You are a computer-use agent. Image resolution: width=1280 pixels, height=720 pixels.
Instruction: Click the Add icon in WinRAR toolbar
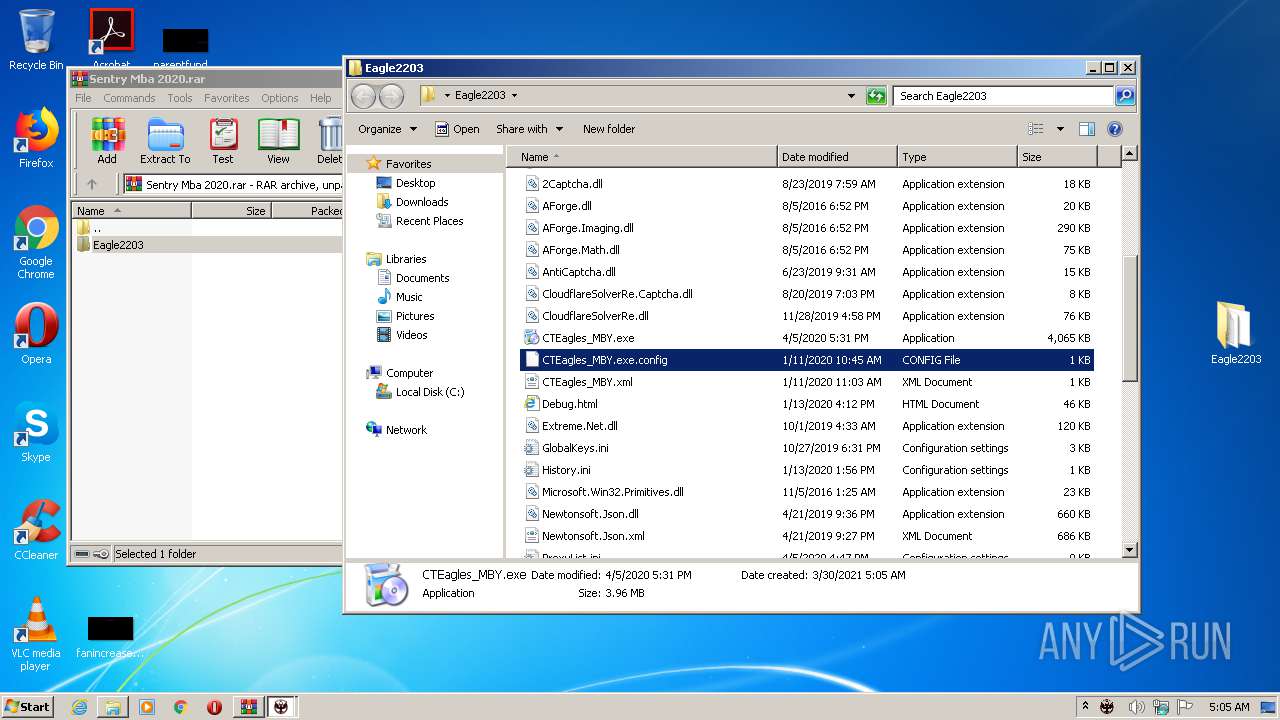click(x=107, y=140)
